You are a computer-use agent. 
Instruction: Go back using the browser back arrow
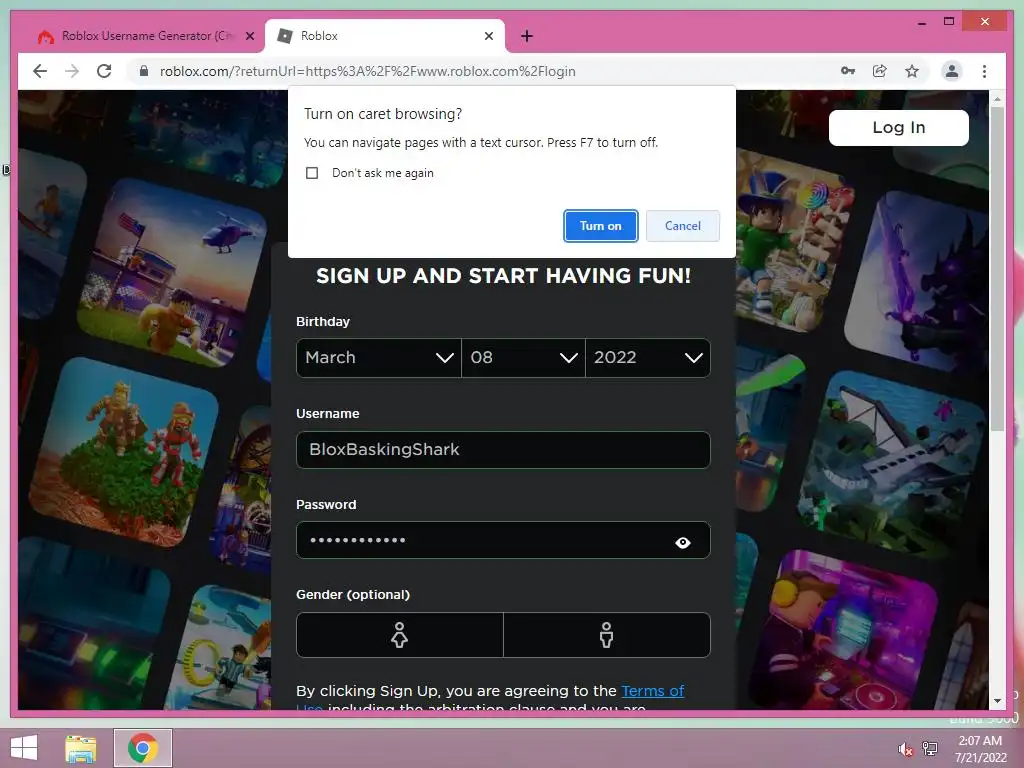(40, 71)
